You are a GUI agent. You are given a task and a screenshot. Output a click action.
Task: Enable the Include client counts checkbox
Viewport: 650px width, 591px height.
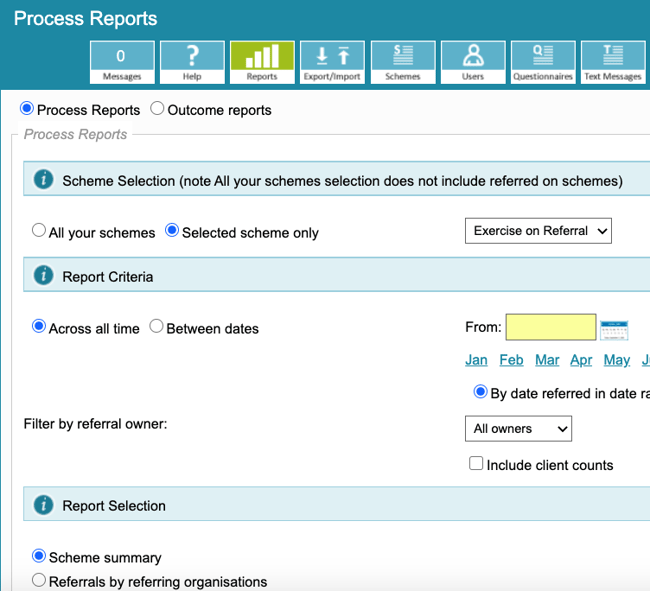pos(477,464)
